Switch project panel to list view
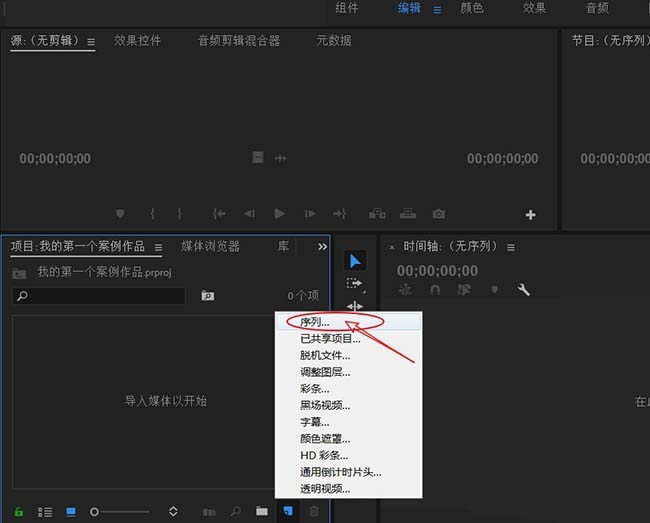The width and height of the screenshot is (650, 523). pyautogui.click(x=45, y=512)
